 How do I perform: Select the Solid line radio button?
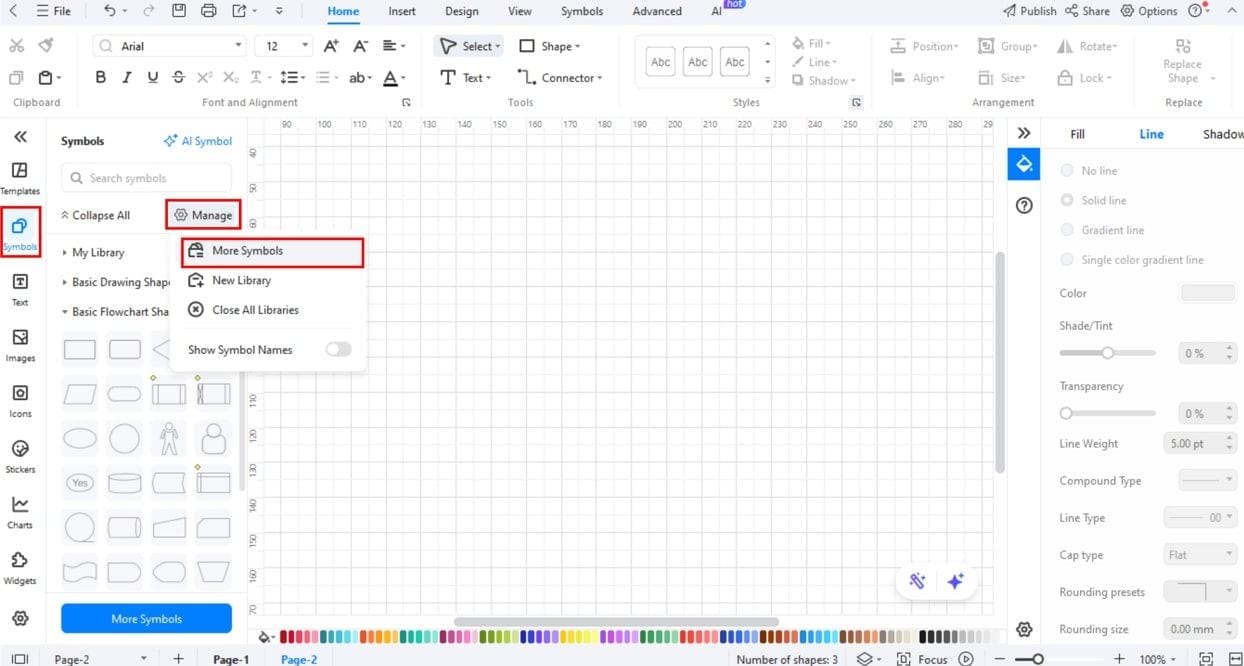coord(1066,200)
